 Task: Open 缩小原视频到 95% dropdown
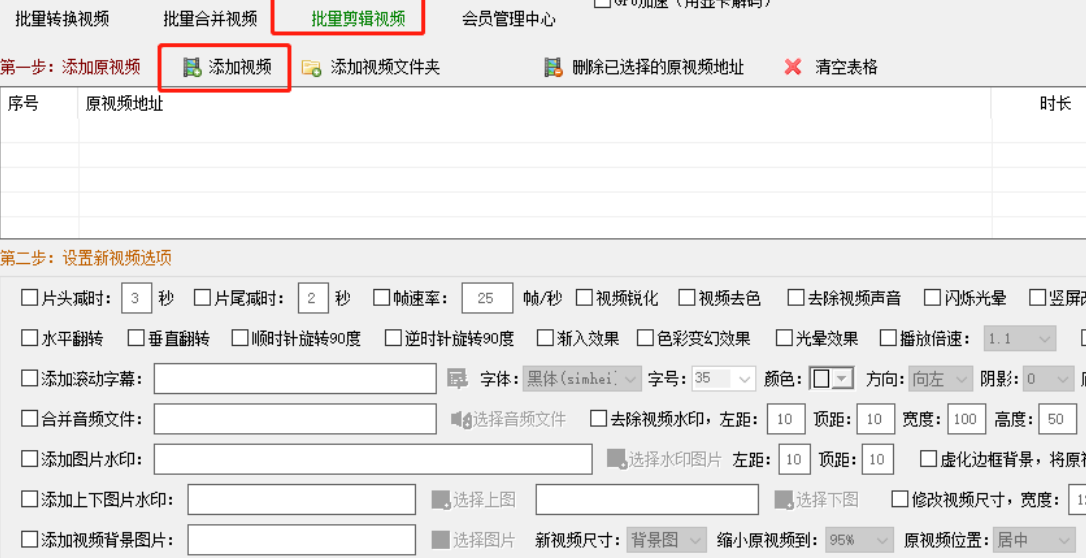point(860,540)
